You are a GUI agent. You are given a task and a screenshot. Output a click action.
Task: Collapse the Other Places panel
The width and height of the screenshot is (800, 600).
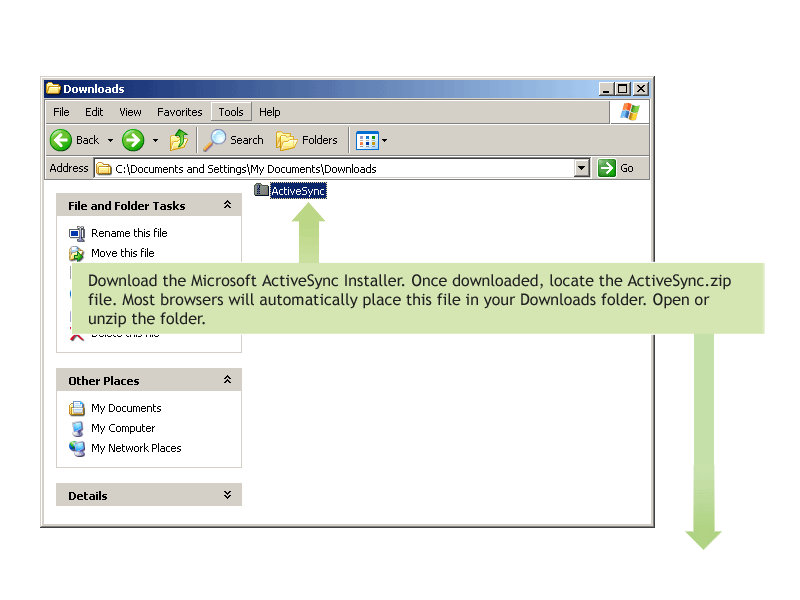[228, 380]
